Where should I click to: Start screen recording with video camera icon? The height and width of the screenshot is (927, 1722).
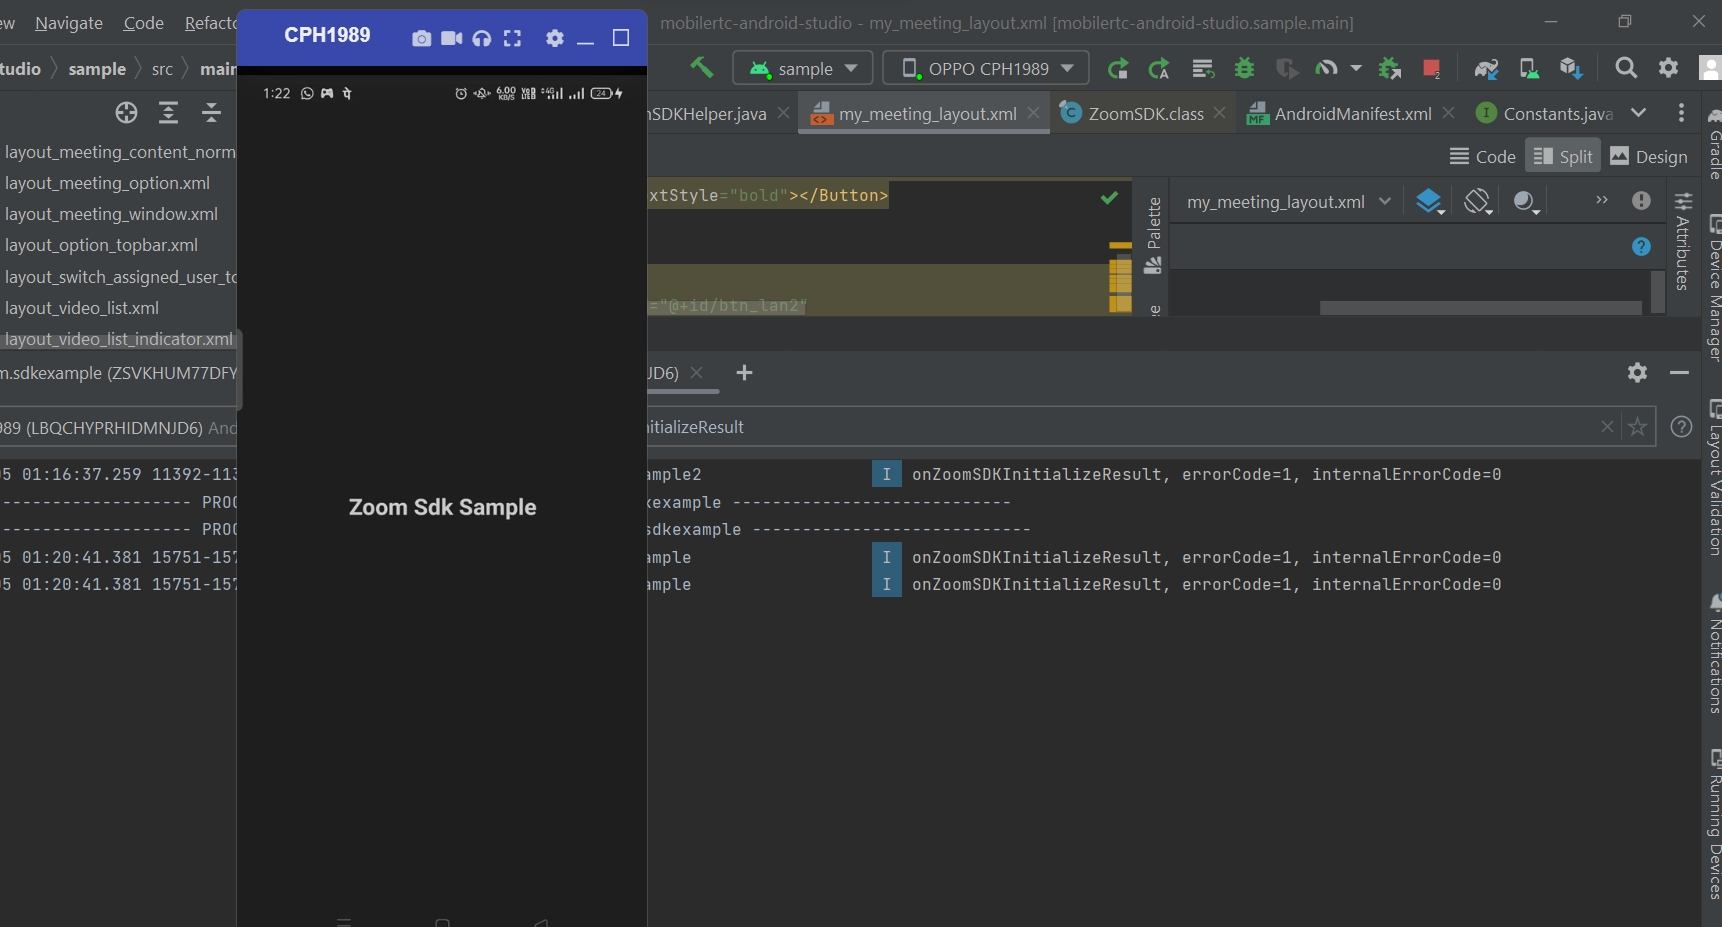(x=452, y=38)
